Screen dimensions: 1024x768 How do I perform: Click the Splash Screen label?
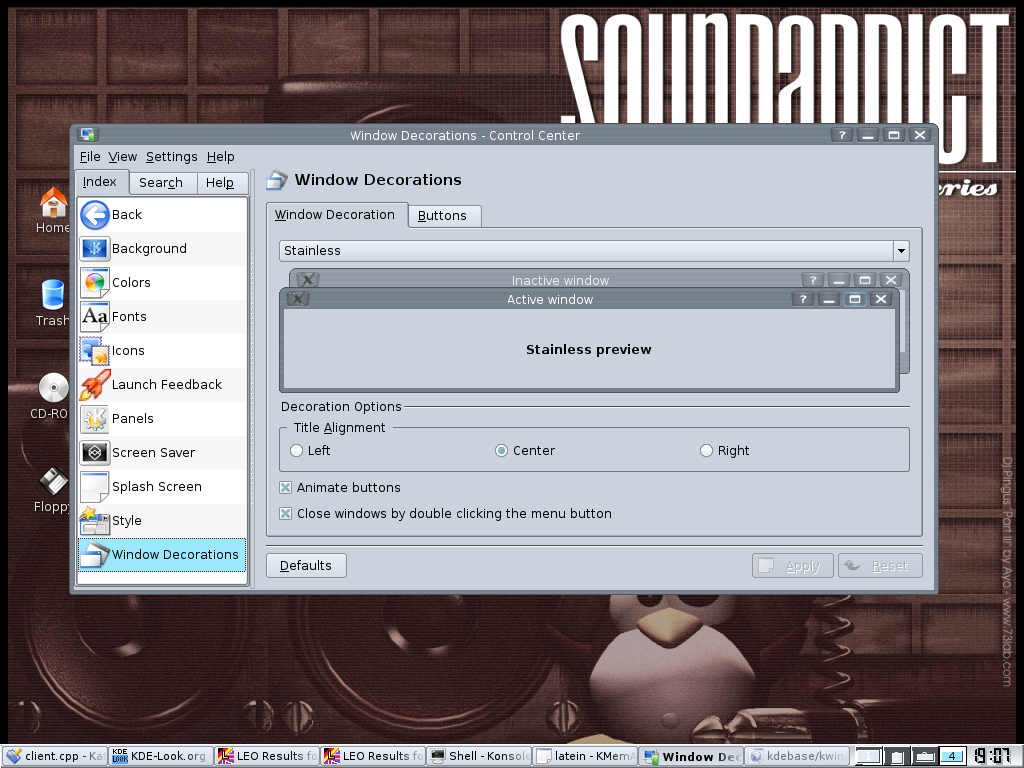tap(157, 487)
